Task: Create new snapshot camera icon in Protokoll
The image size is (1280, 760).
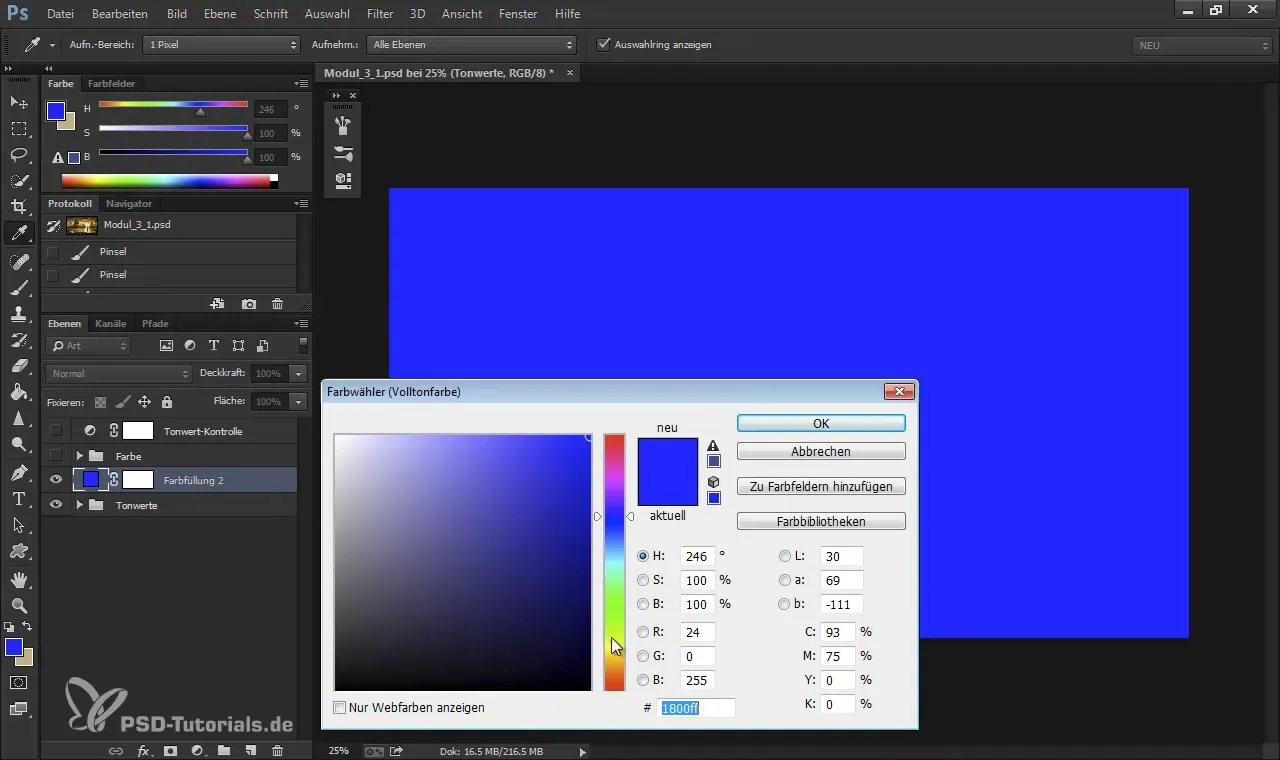Action: [x=249, y=303]
